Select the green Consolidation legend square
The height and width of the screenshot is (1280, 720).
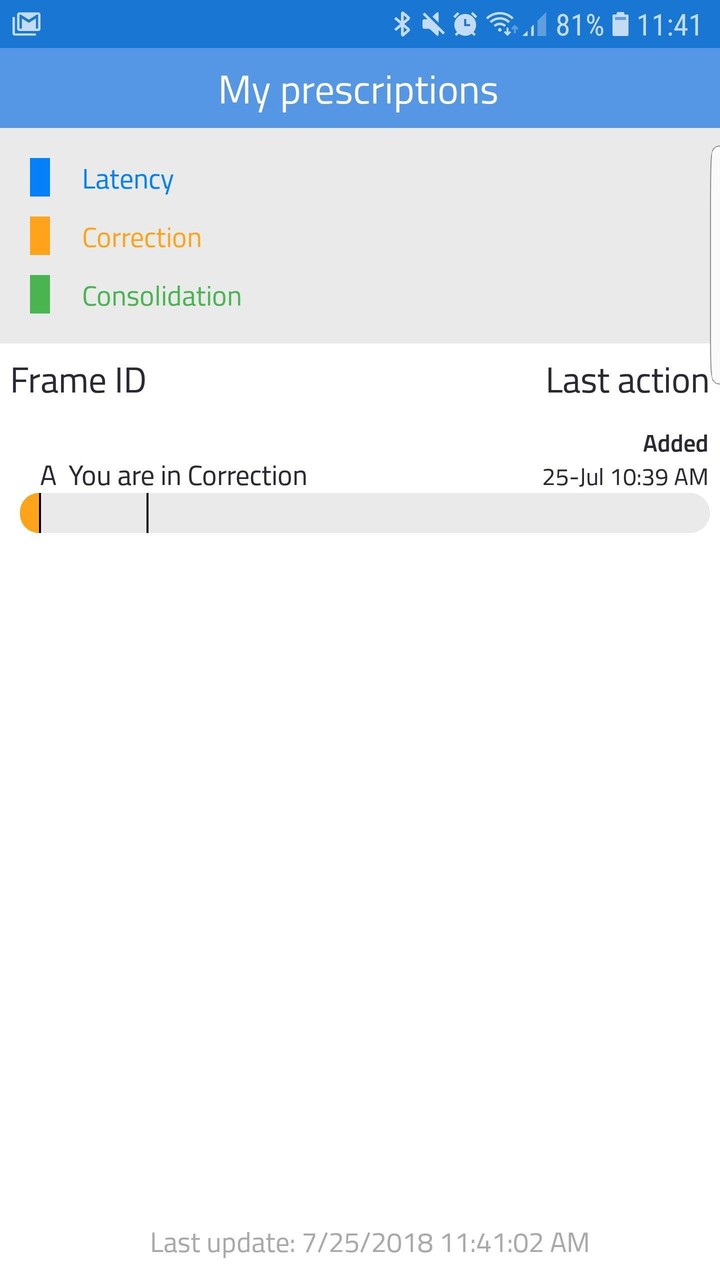click(x=41, y=296)
